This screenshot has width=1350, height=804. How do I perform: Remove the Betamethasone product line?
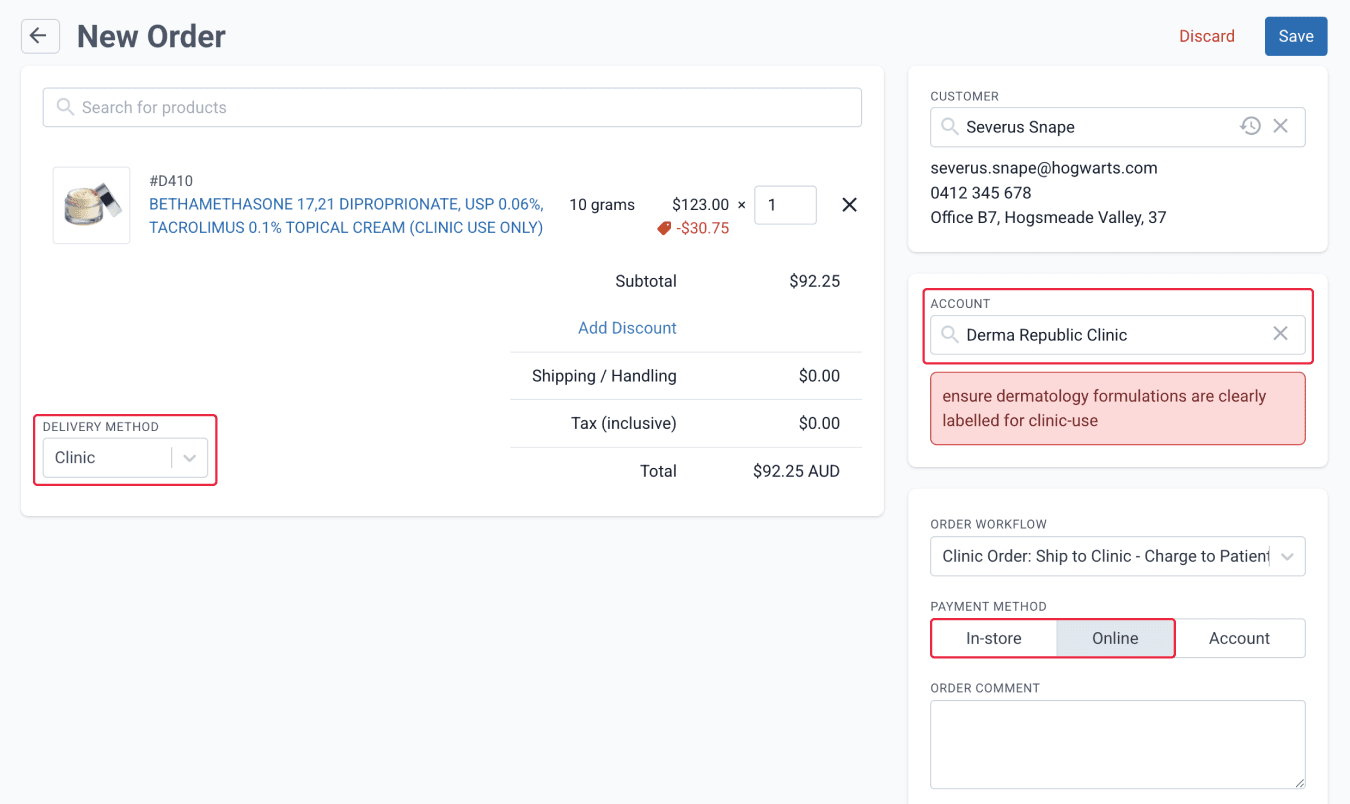(x=849, y=205)
